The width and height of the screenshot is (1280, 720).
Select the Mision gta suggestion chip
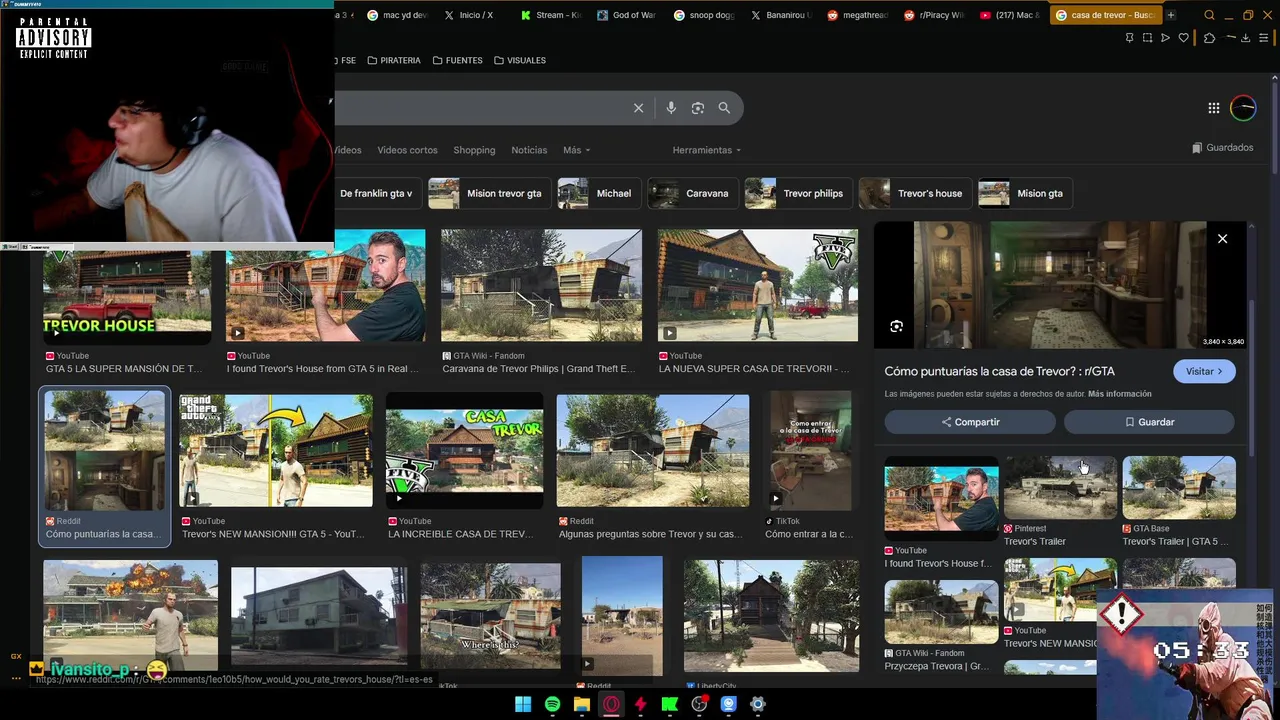pos(1025,193)
